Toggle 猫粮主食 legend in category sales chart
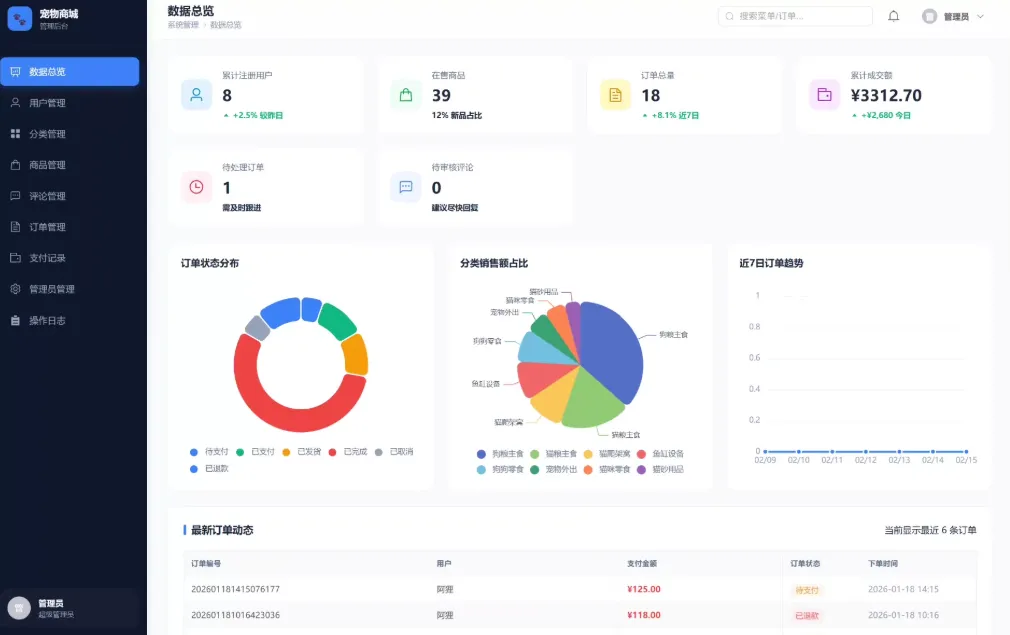This screenshot has width=1010, height=635. [554, 453]
